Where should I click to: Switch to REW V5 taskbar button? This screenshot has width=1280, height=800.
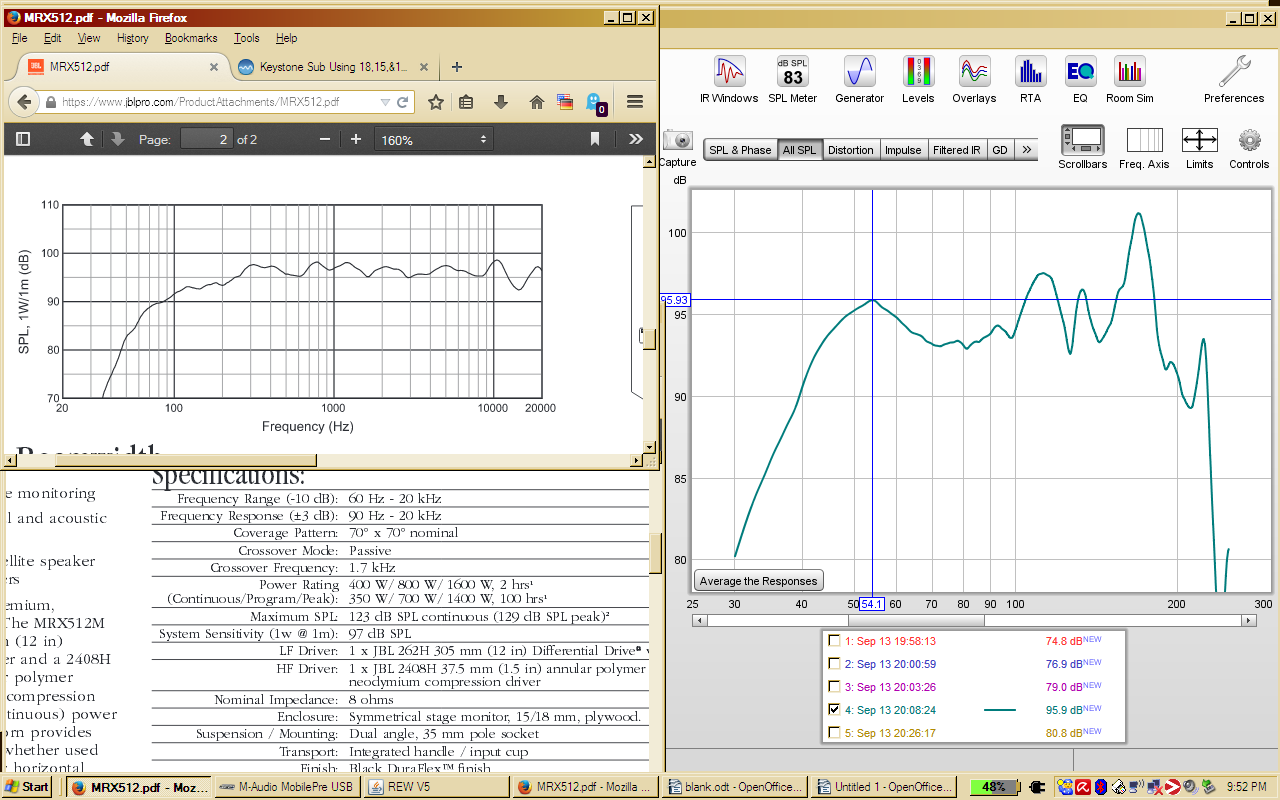pos(435,787)
